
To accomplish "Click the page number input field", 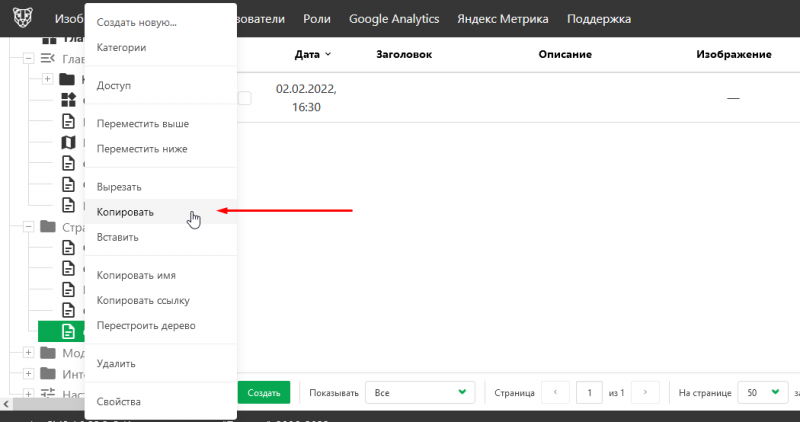I will coord(591,393).
